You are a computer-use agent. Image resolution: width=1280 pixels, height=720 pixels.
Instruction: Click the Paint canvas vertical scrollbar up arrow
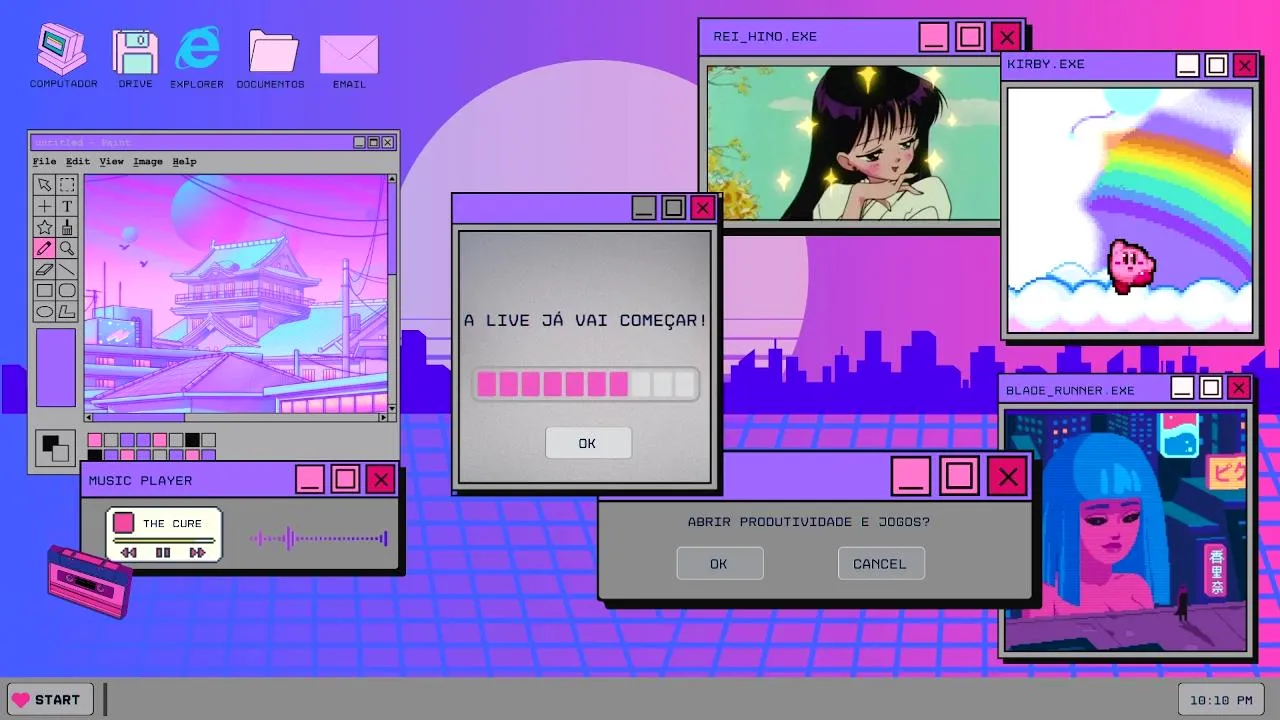coord(392,180)
